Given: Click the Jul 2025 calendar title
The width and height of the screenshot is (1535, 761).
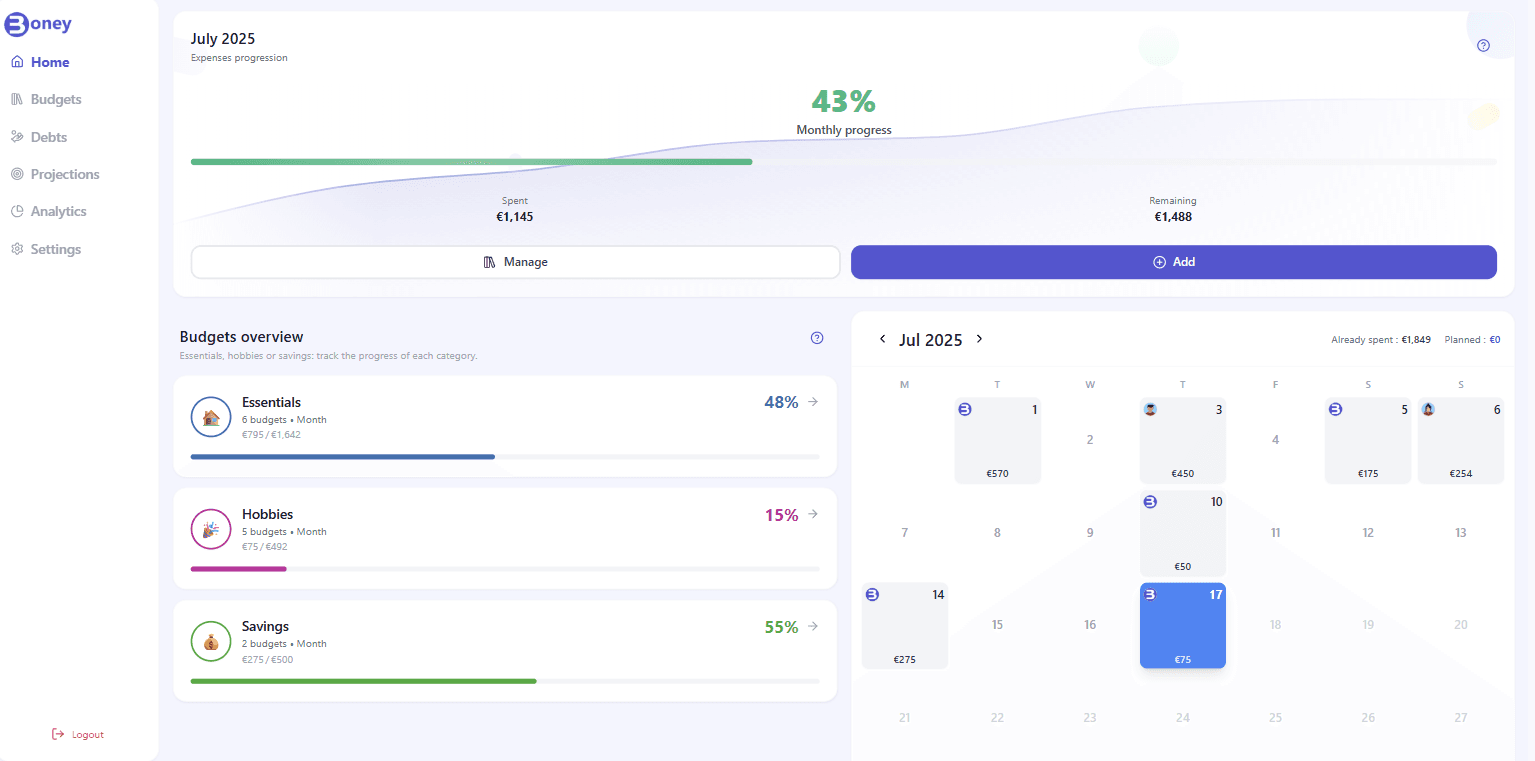Looking at the screenshot, I should click(931, 340).
